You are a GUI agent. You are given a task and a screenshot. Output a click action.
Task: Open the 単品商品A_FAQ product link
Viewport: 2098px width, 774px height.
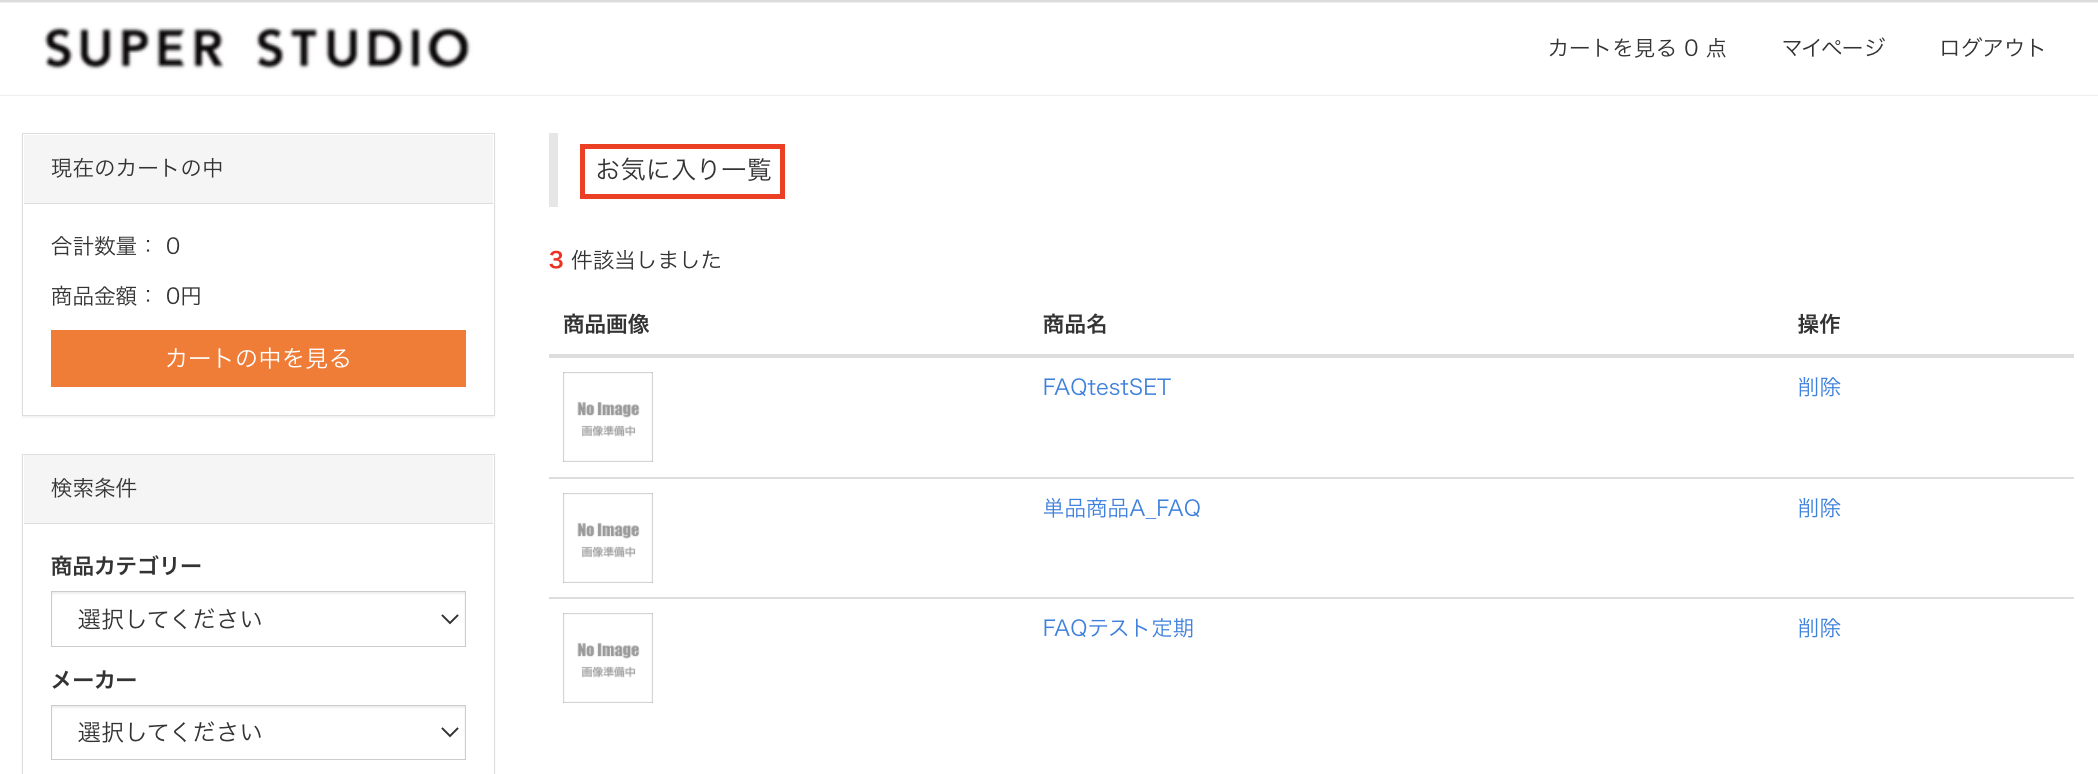tap(1121, 508)
